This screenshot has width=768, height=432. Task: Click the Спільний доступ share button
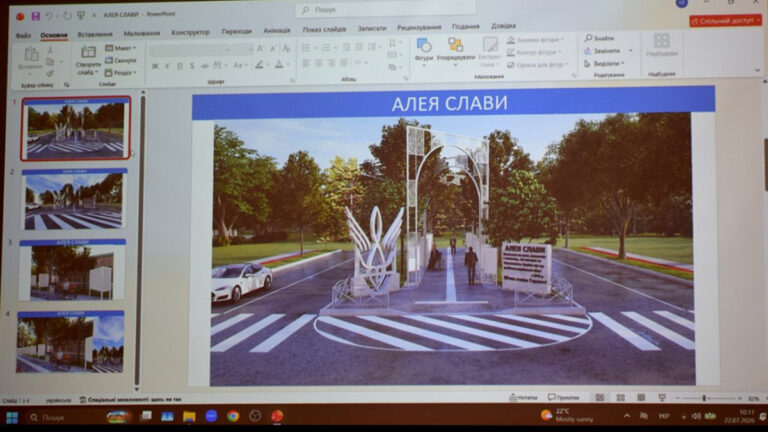coord(725,21)
